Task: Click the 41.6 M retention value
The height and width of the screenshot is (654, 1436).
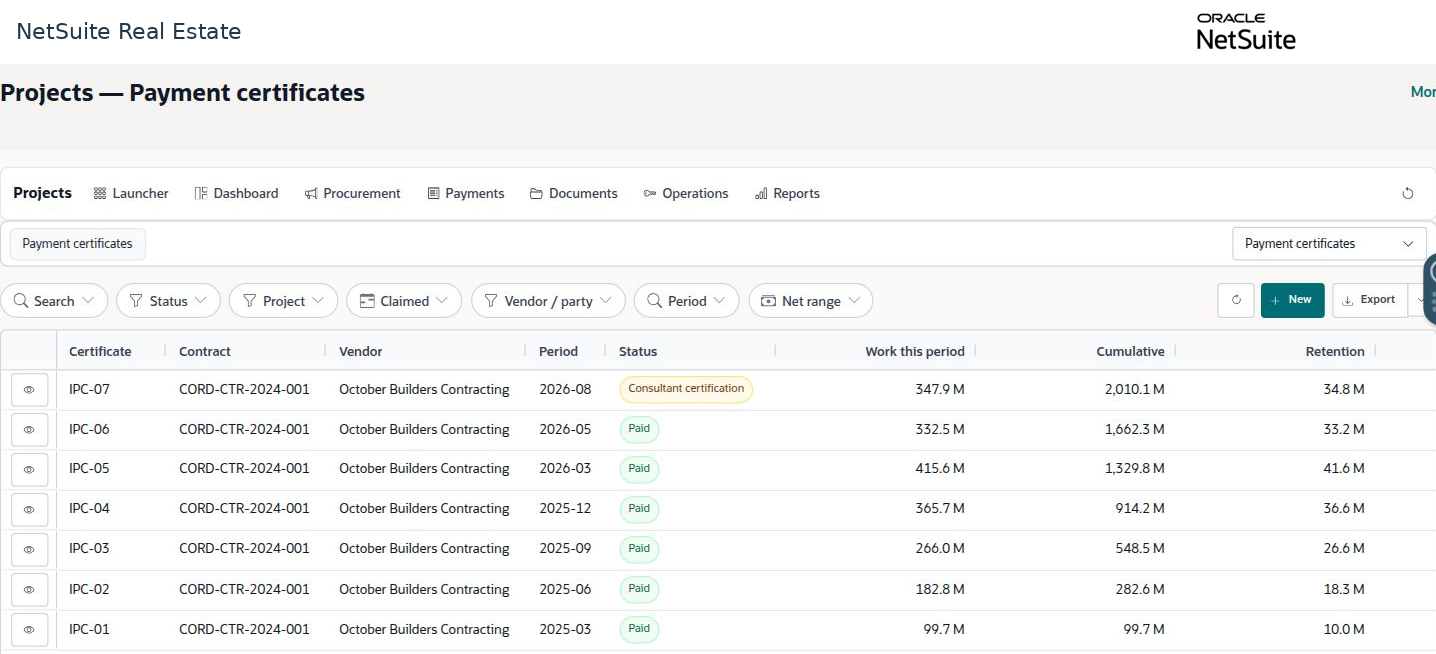Action: point(1344,469)
